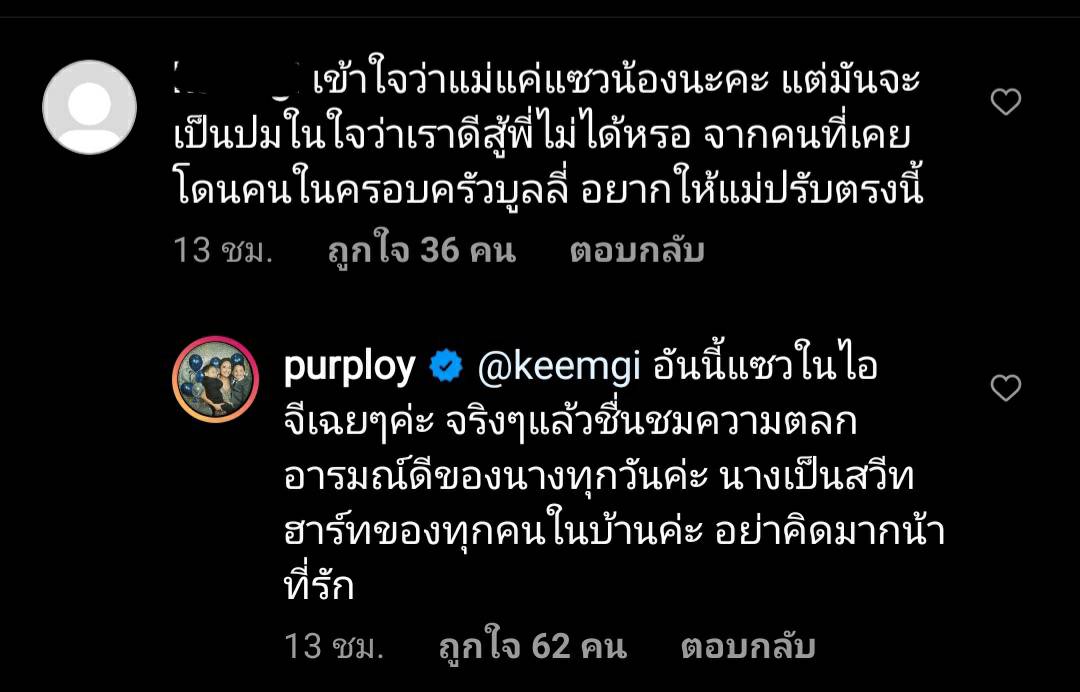Tap ตอบกลับ under purploy's reply

[748, 647]
